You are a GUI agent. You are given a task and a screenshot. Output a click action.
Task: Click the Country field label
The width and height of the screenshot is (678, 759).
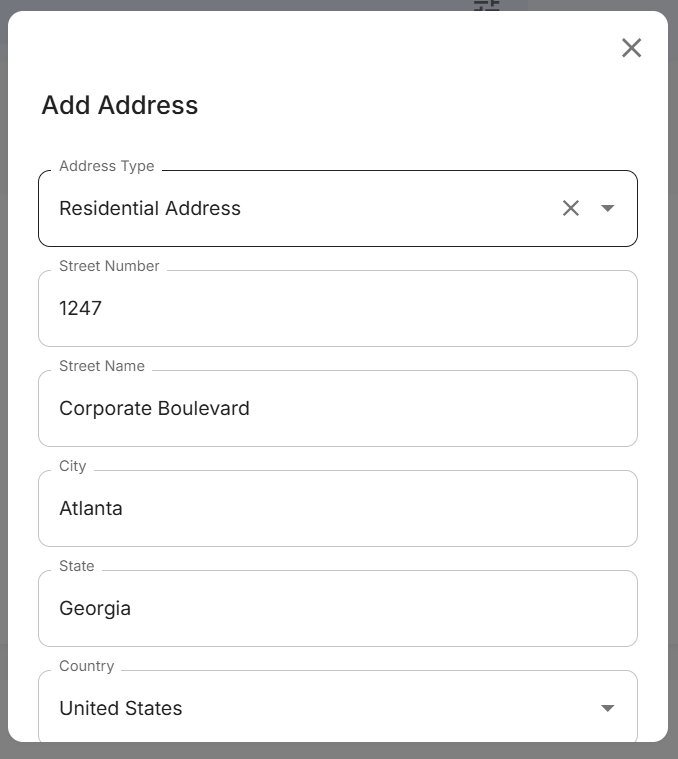click(87, 666)
